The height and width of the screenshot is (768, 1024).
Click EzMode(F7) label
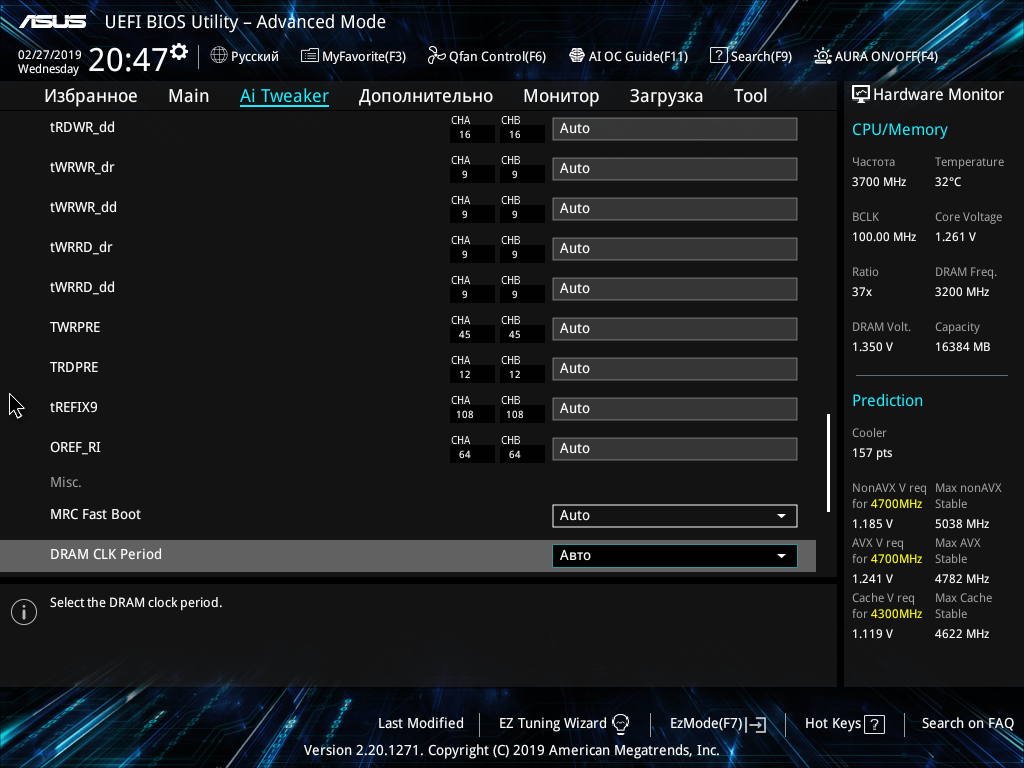click(706, 724)
